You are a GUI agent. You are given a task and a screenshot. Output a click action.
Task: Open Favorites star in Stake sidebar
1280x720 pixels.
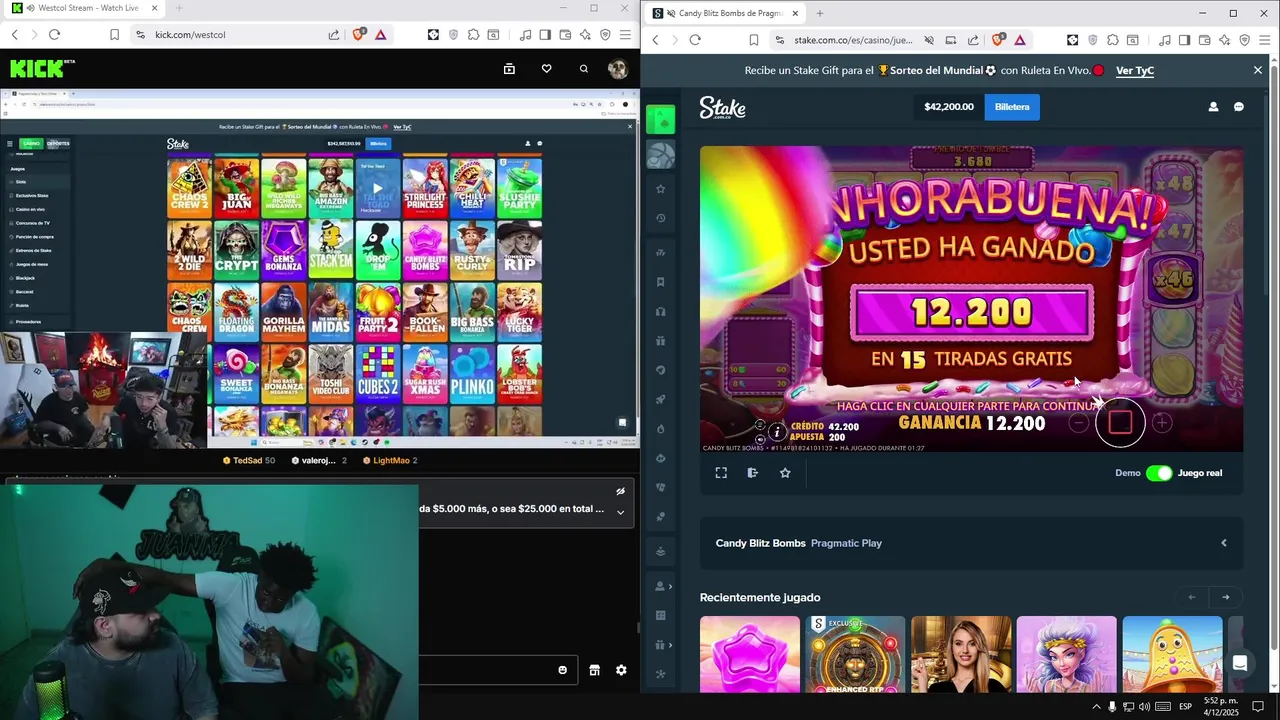click(x=660, y=189)
